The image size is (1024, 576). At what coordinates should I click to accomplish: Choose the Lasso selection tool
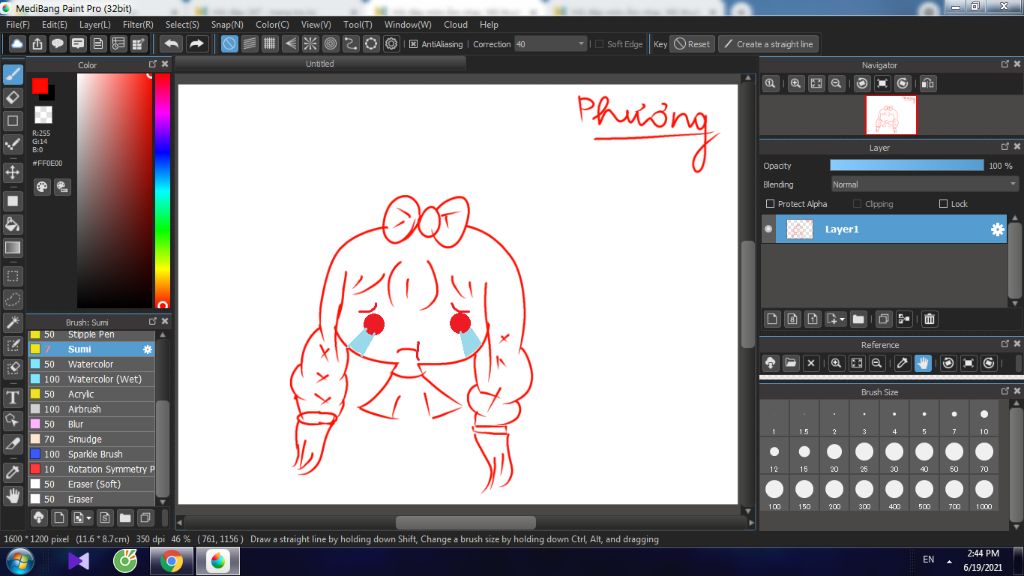click(12, 300)
